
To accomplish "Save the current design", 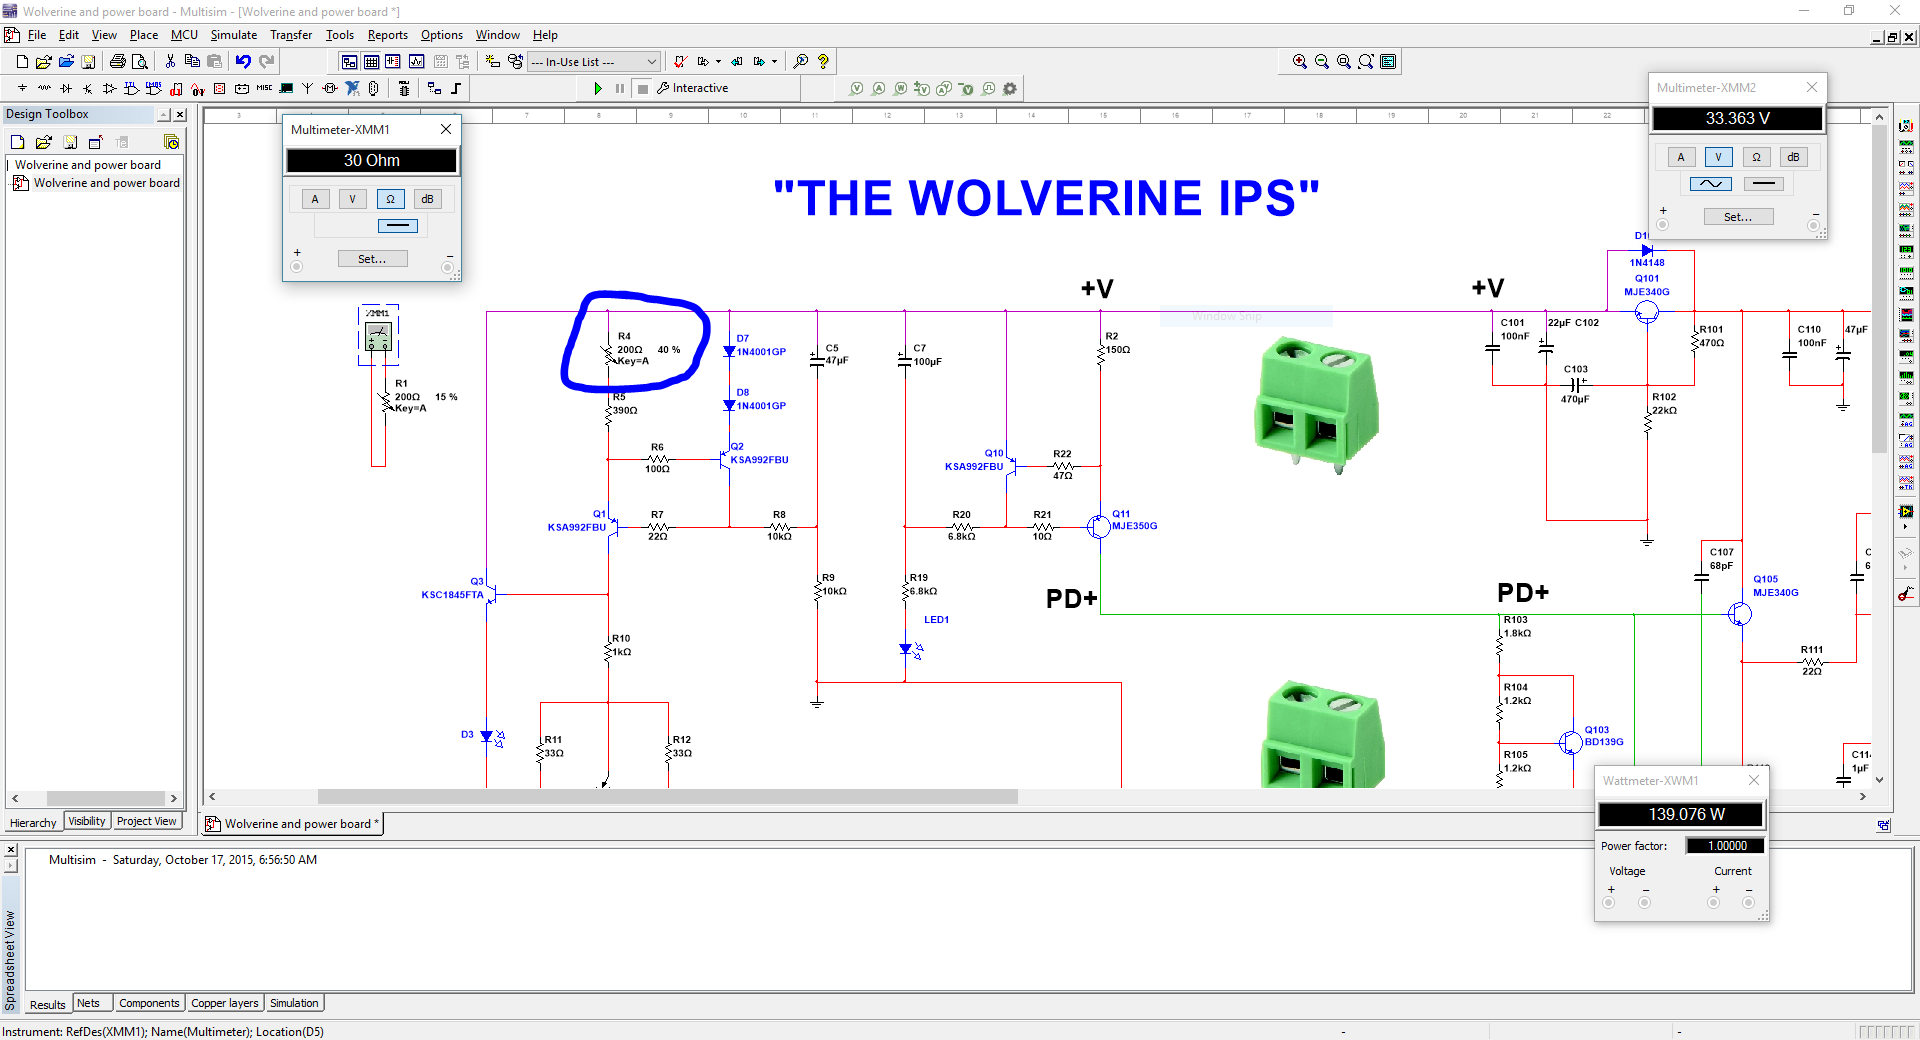I will 88,62.
